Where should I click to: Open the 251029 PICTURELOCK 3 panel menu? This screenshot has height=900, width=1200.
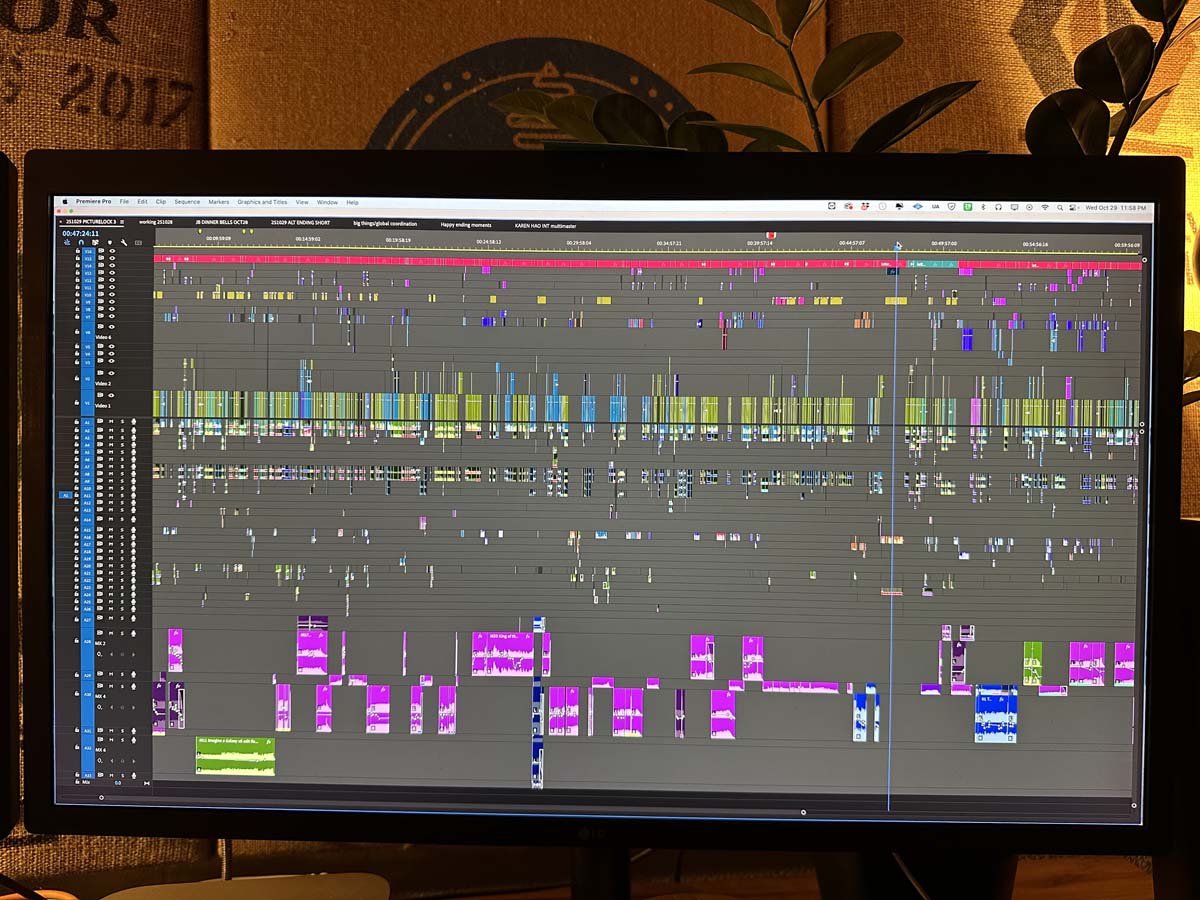pos(122,222)
